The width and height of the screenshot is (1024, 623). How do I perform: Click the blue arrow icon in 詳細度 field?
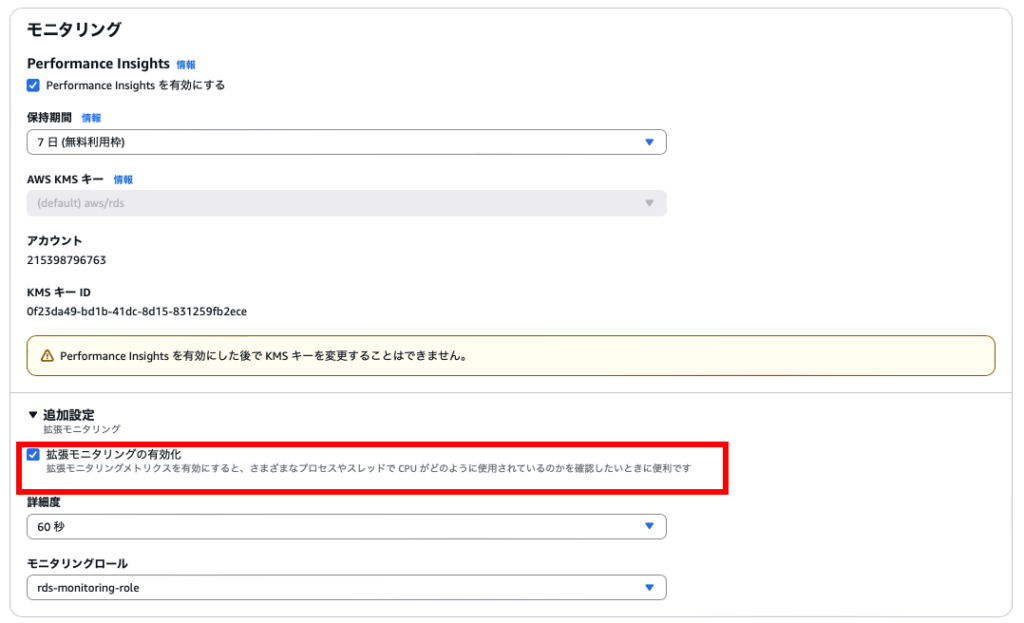(649, 526)
